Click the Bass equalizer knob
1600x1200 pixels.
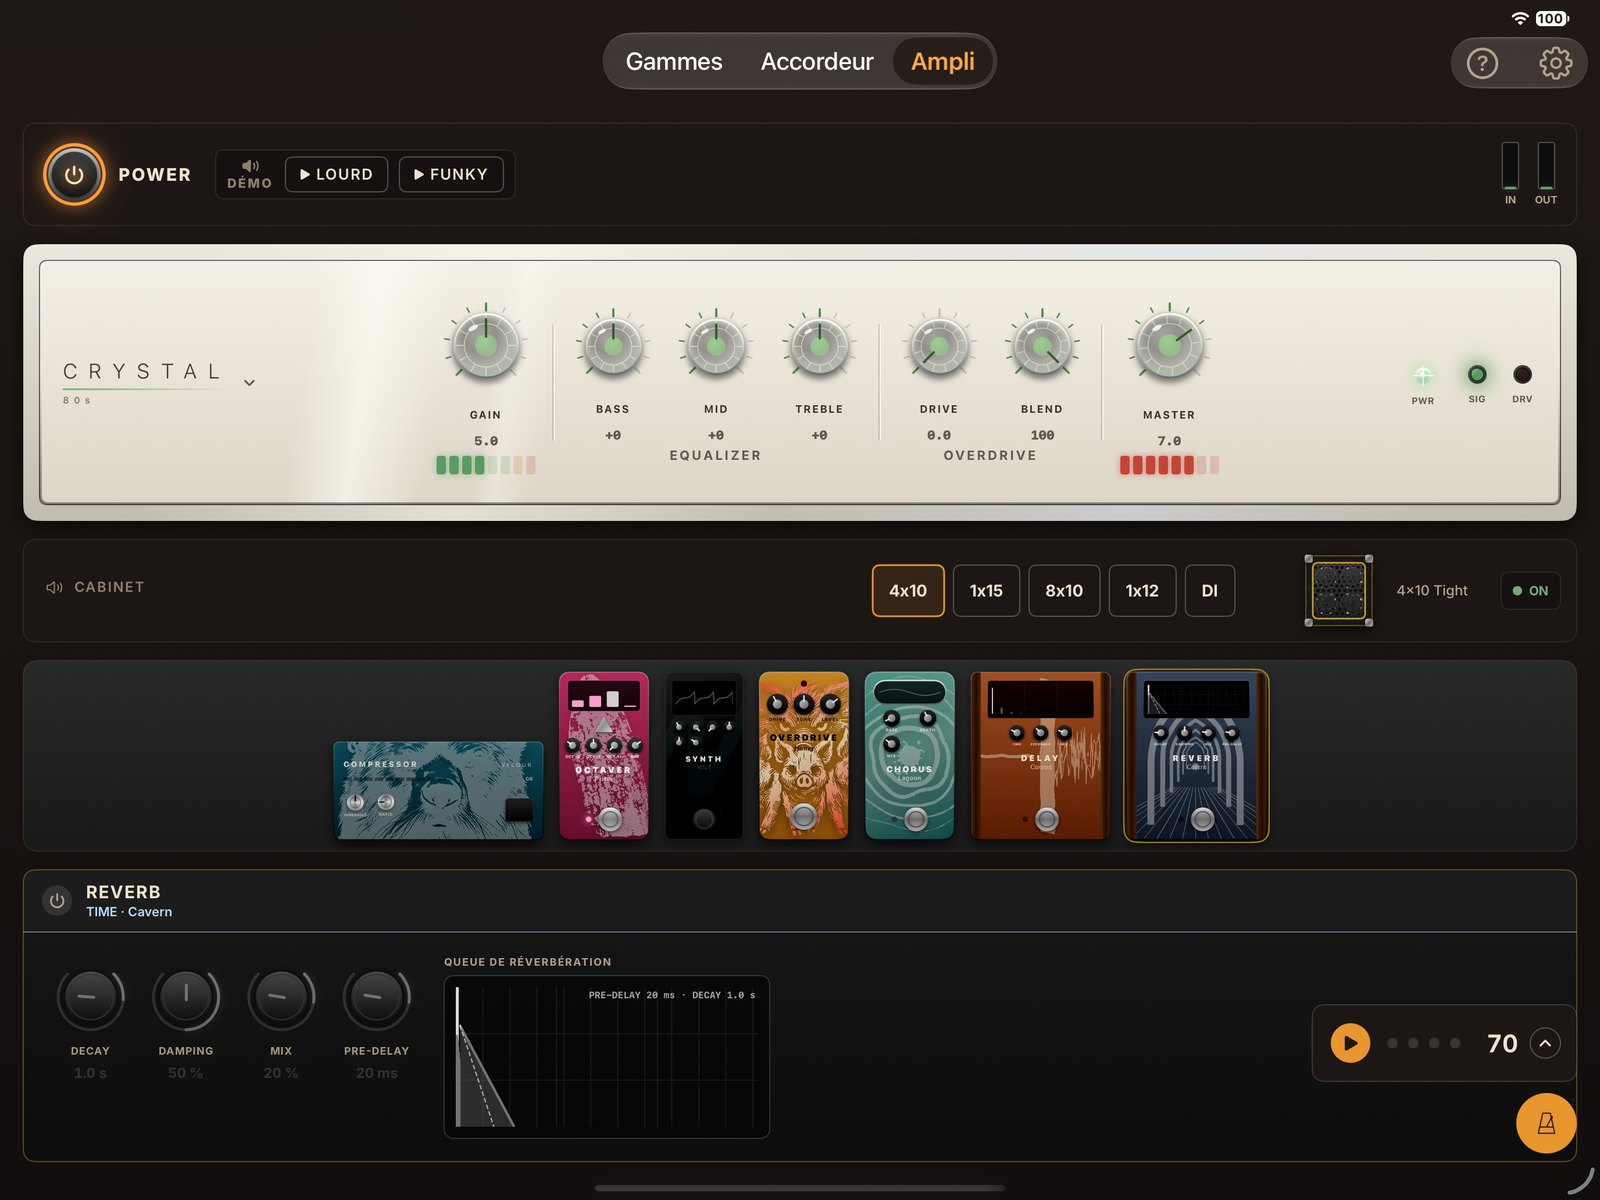tap(613, 346)
